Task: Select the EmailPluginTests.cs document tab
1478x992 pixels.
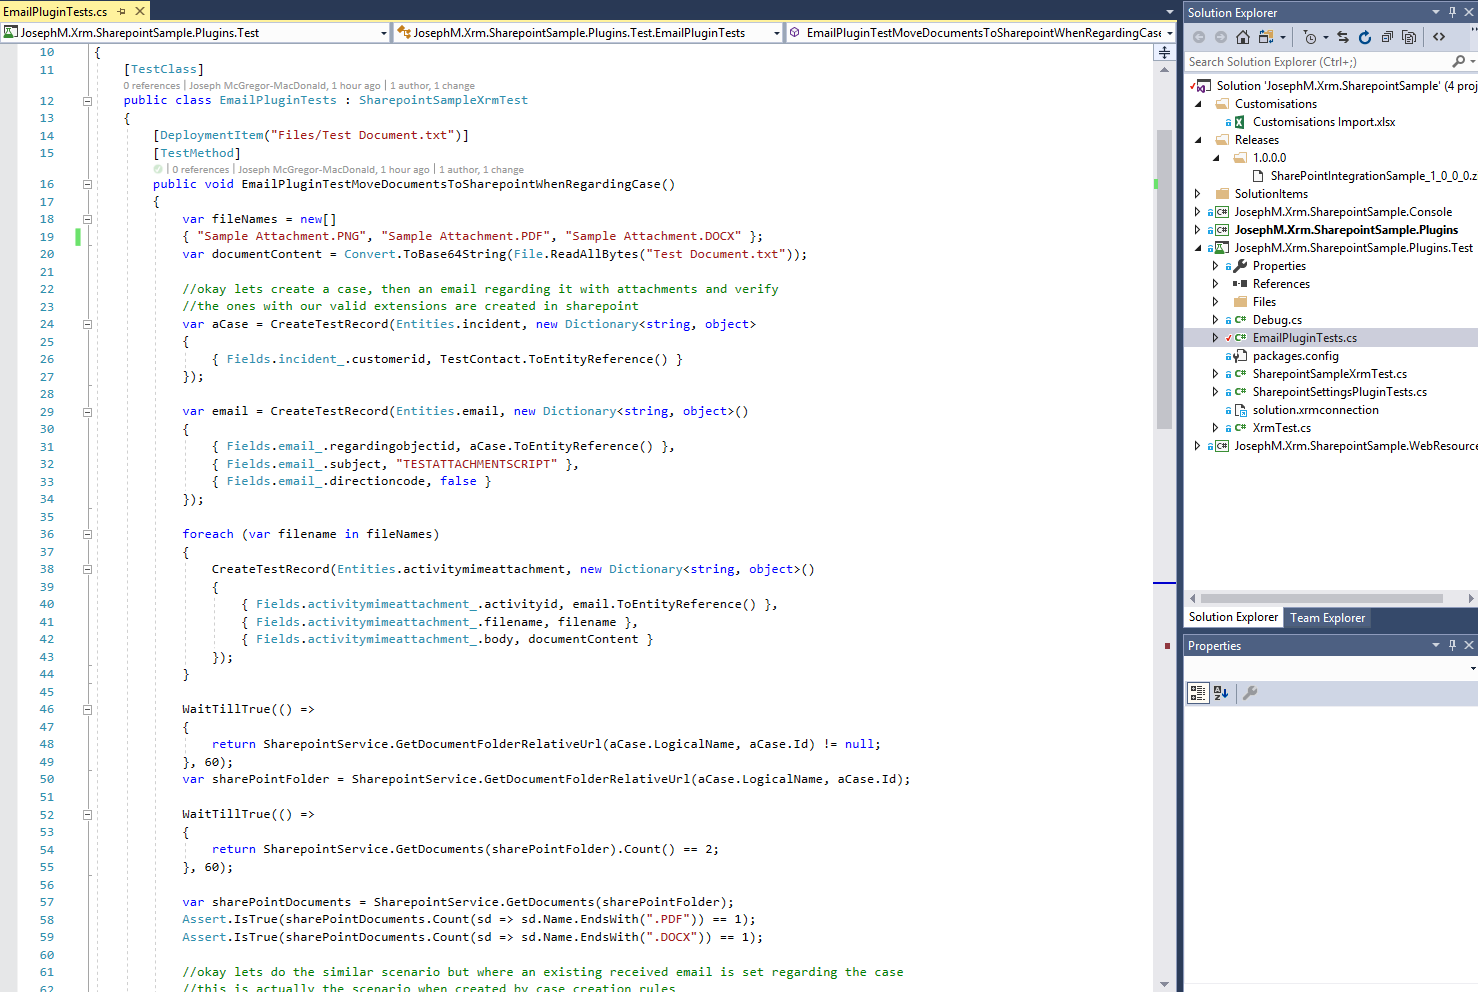Action: pos(55,11)
